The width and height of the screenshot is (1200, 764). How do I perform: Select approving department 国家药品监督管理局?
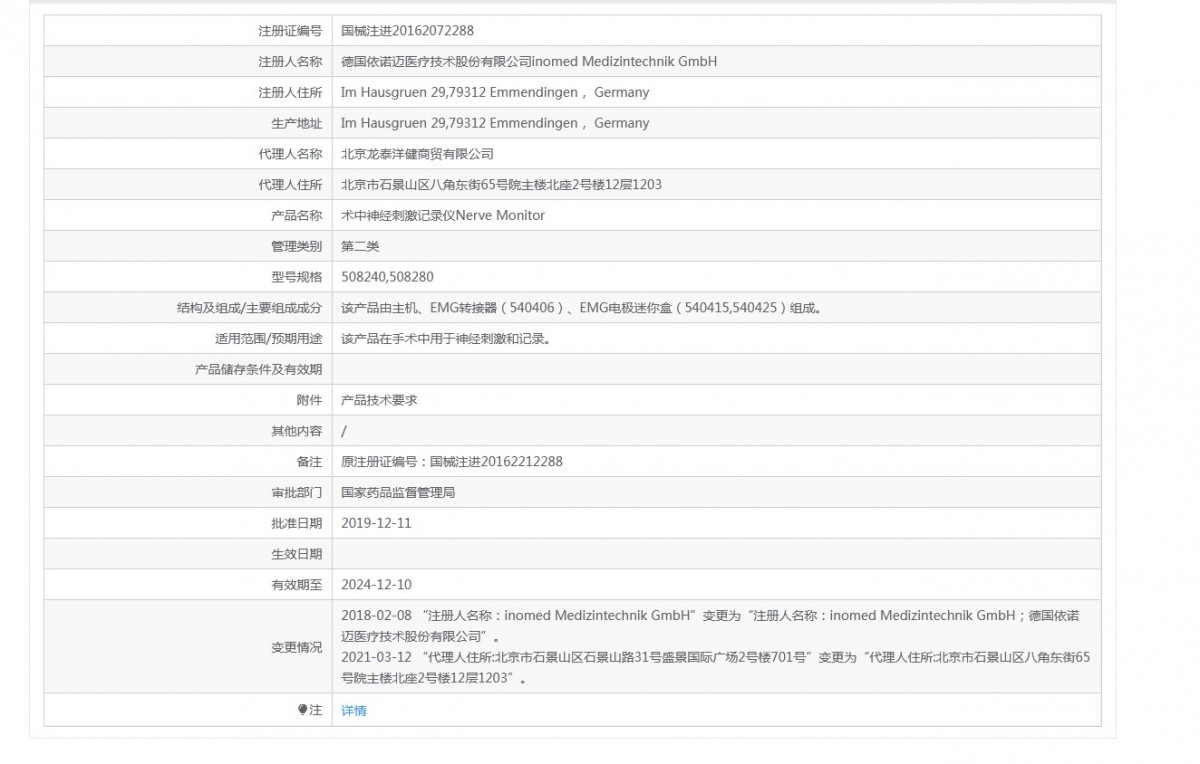[x=398, y=492]
